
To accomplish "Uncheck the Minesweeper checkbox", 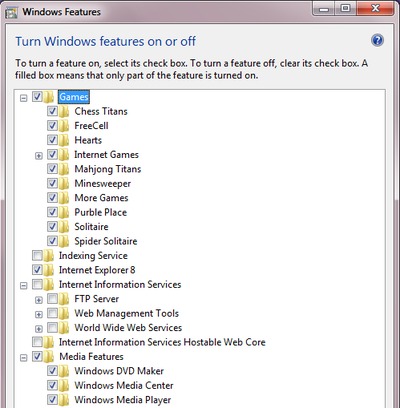I will click(x=52, y=183).
